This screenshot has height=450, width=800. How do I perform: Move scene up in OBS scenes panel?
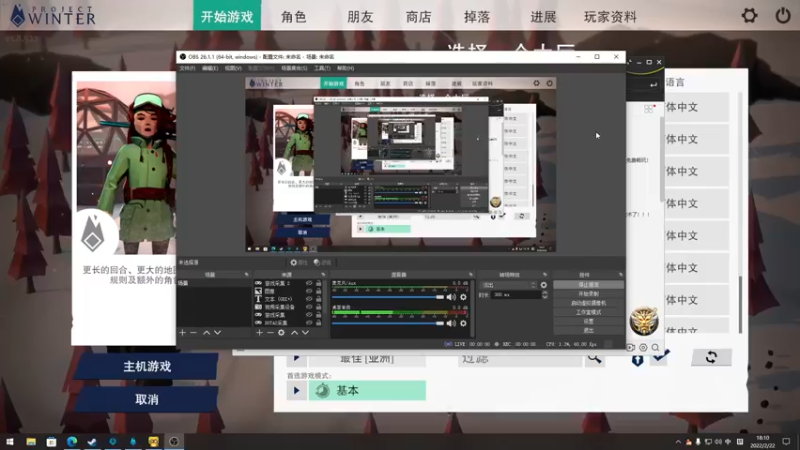click(x=207, y=333)
